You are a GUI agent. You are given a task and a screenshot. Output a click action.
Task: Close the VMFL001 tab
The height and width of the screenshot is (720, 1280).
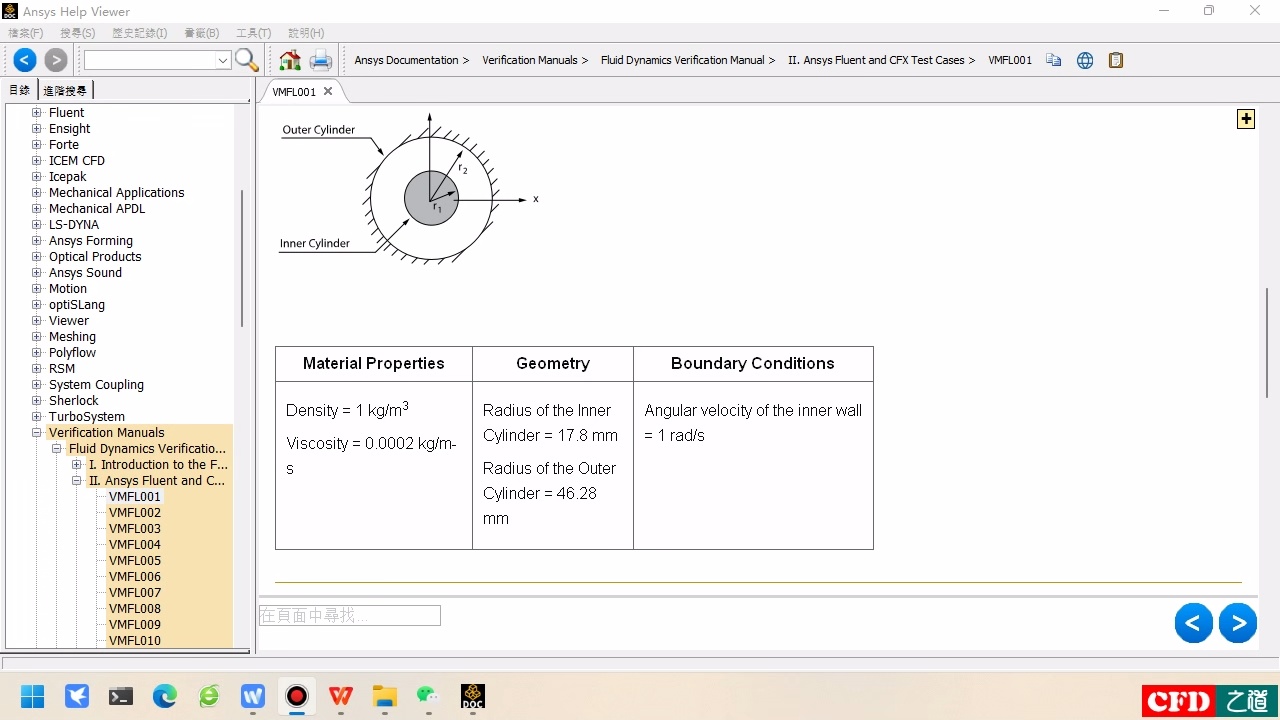tap(328, 91)
